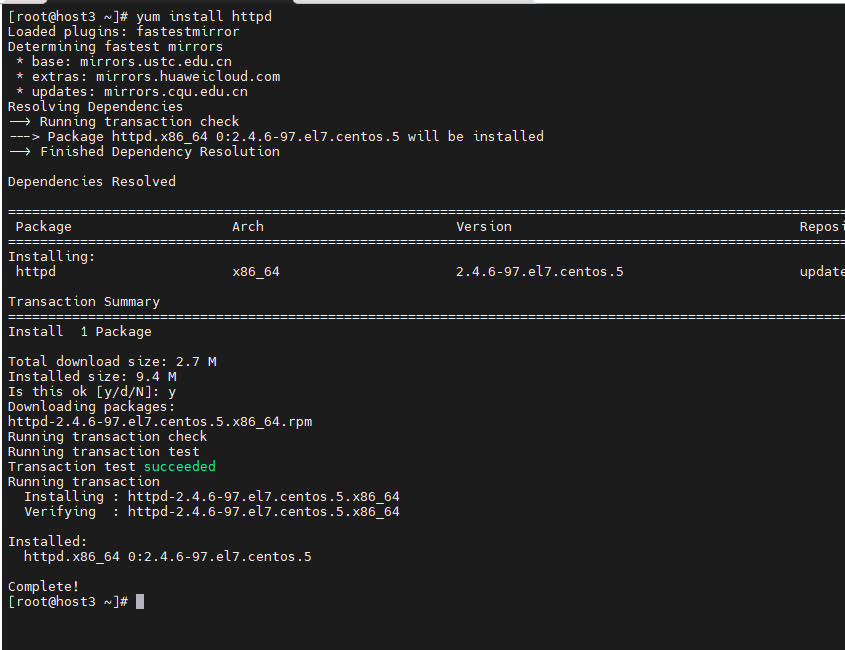Click version '2.4.6-97.el7.centos.5' in table row
The height and width of the screenshot is (650, 845).
539,272
